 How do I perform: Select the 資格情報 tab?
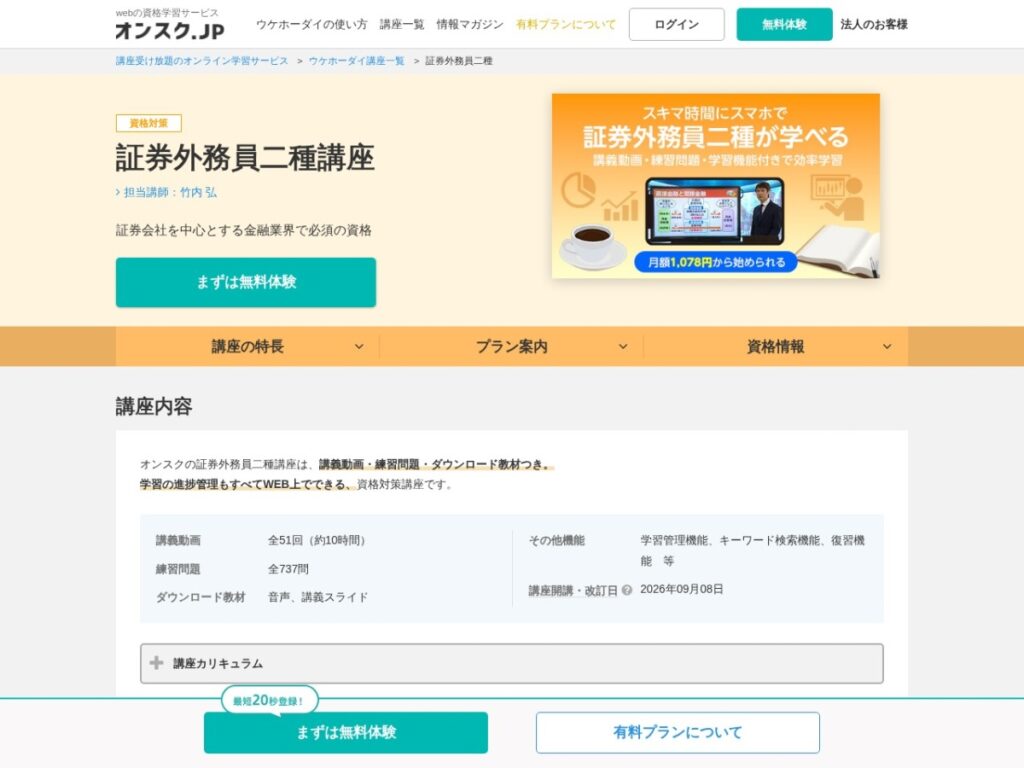776,347
